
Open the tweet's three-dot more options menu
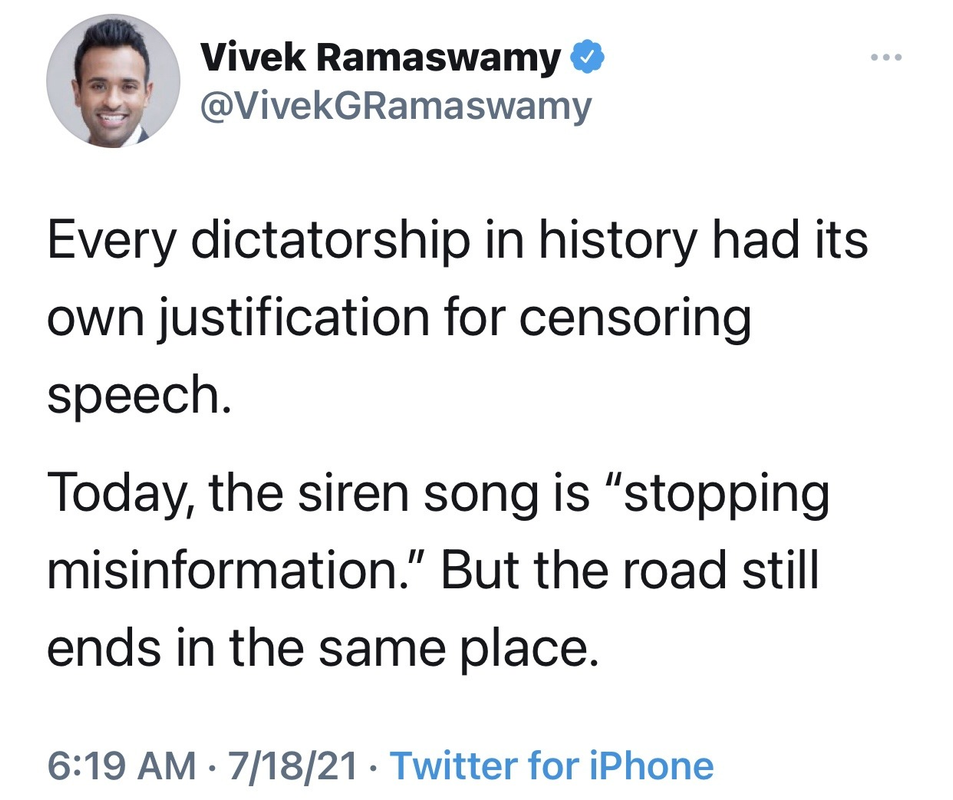(x=886, y=58)
